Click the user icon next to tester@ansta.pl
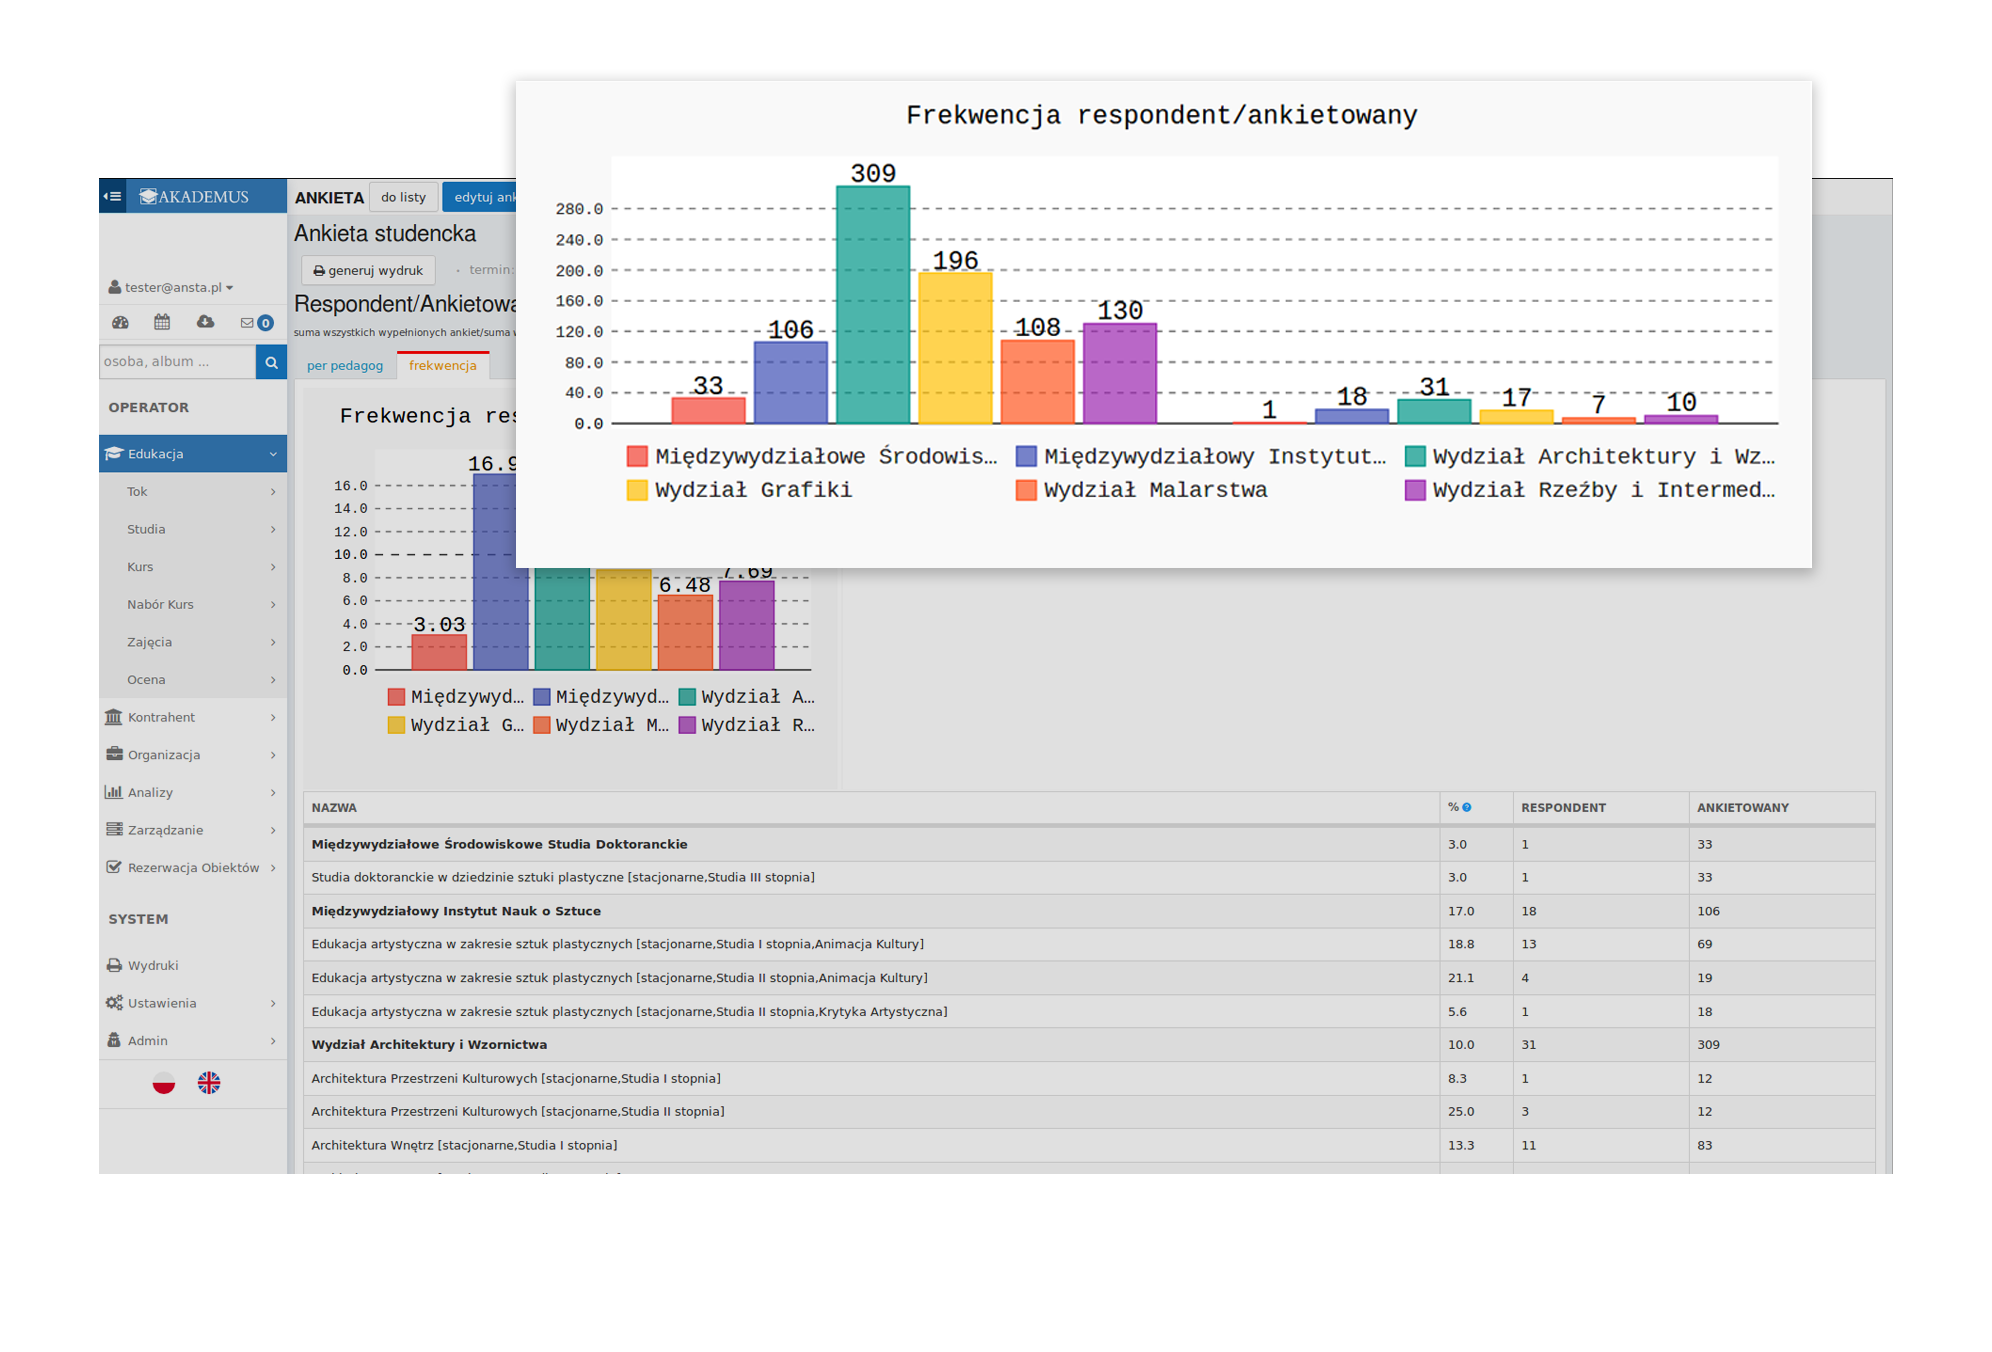 coord(115,287)
